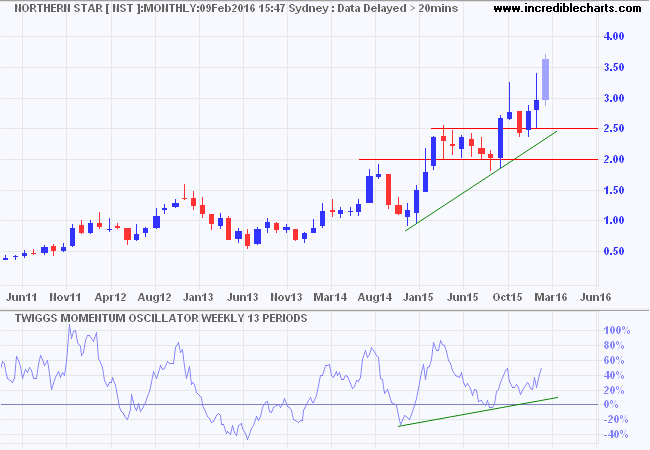650x450 pixels.
Task: Click the Aug14 date axis label
Action: click(x=375, y=297)
